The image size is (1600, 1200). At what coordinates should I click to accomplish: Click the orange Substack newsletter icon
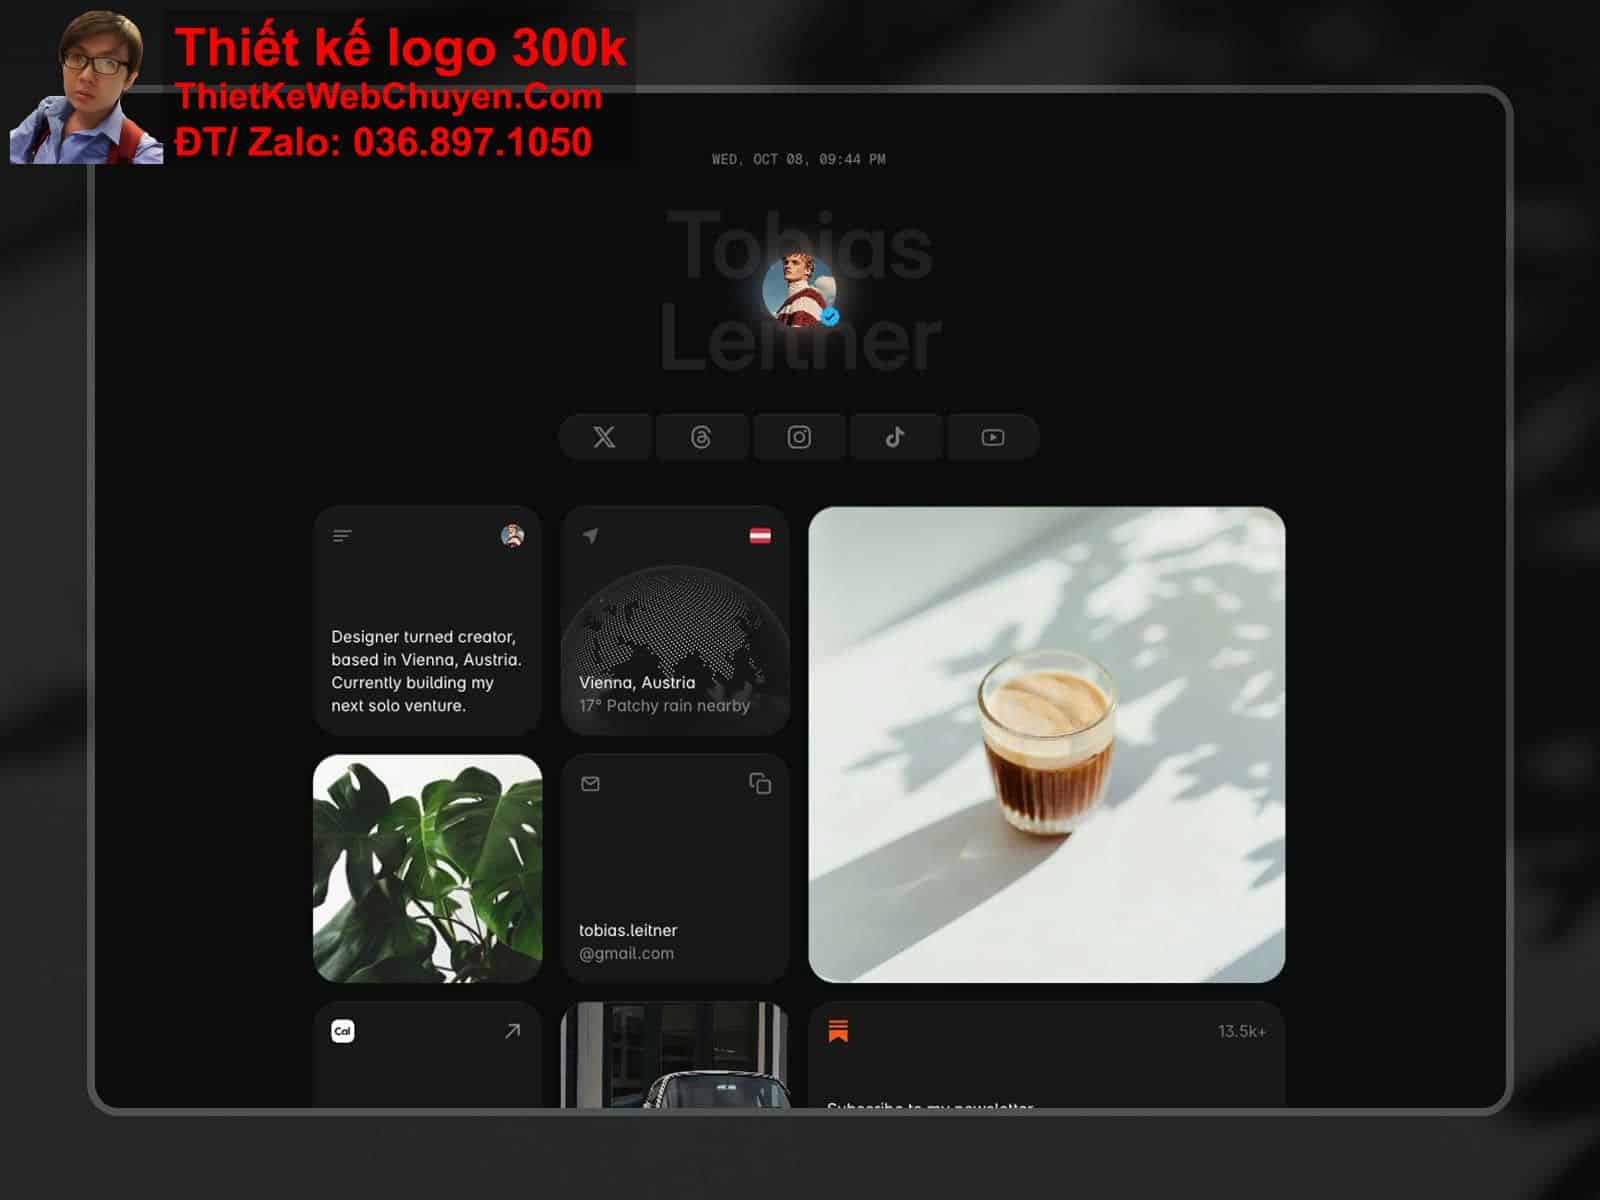point(838,1031)
